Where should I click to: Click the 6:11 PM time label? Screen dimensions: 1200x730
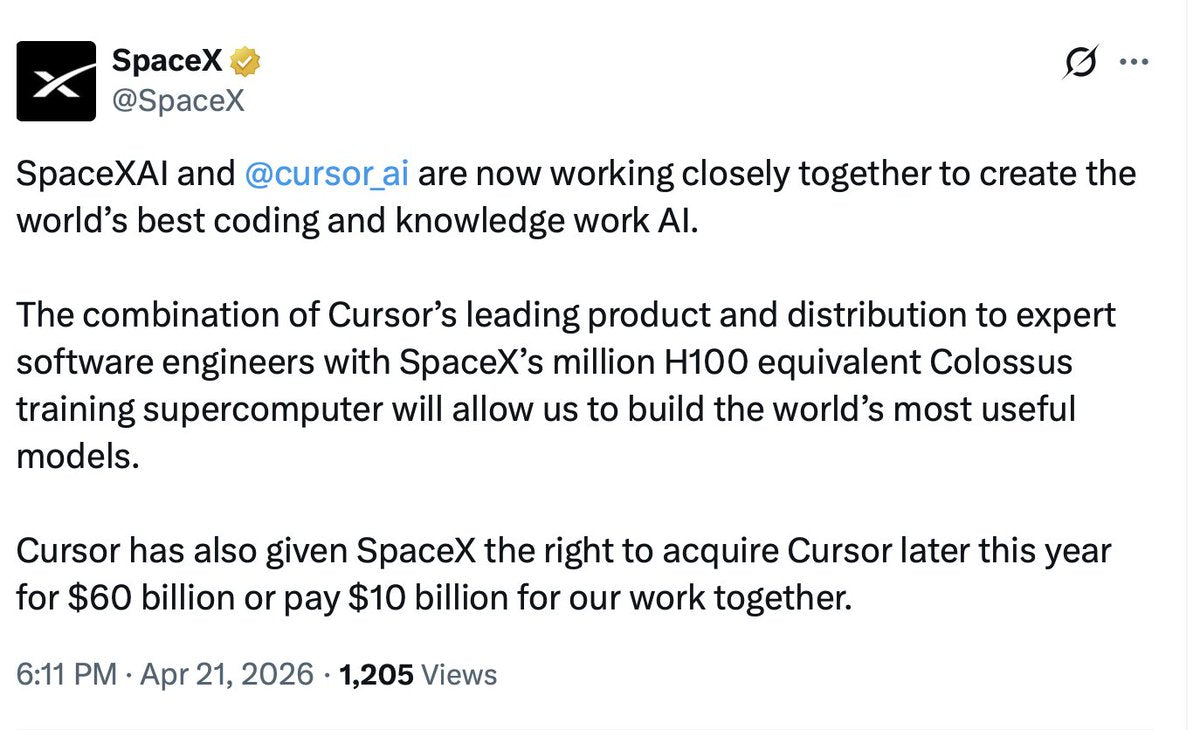[x=66, y=674]
